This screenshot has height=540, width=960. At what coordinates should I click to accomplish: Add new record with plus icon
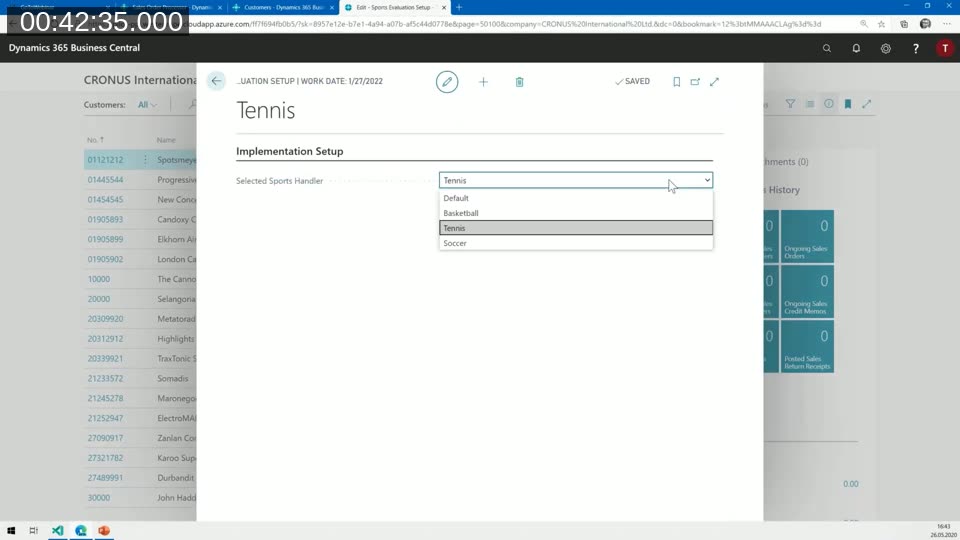point(483,82)
